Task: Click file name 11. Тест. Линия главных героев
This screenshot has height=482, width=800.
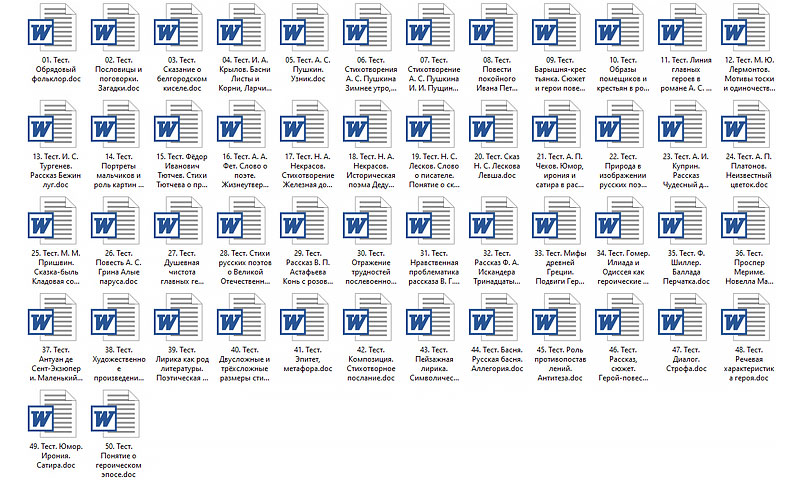Action: [x=686, y=74]
